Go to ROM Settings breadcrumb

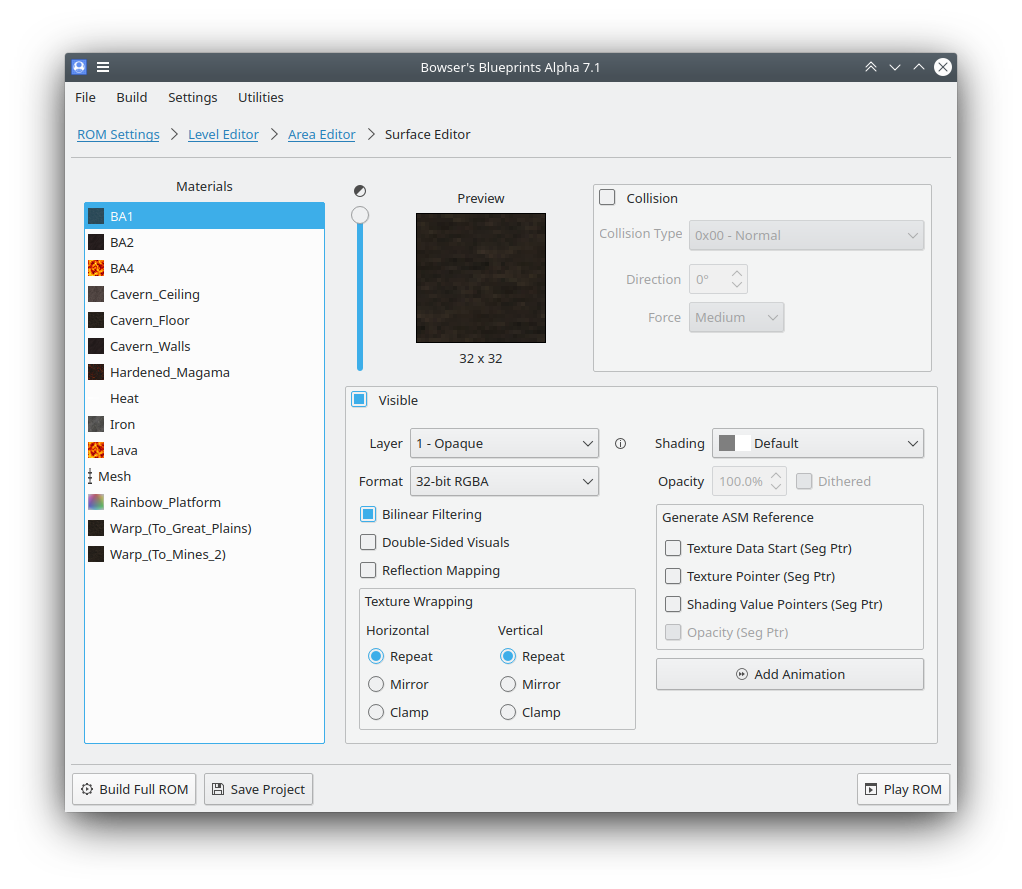[118, 134]
